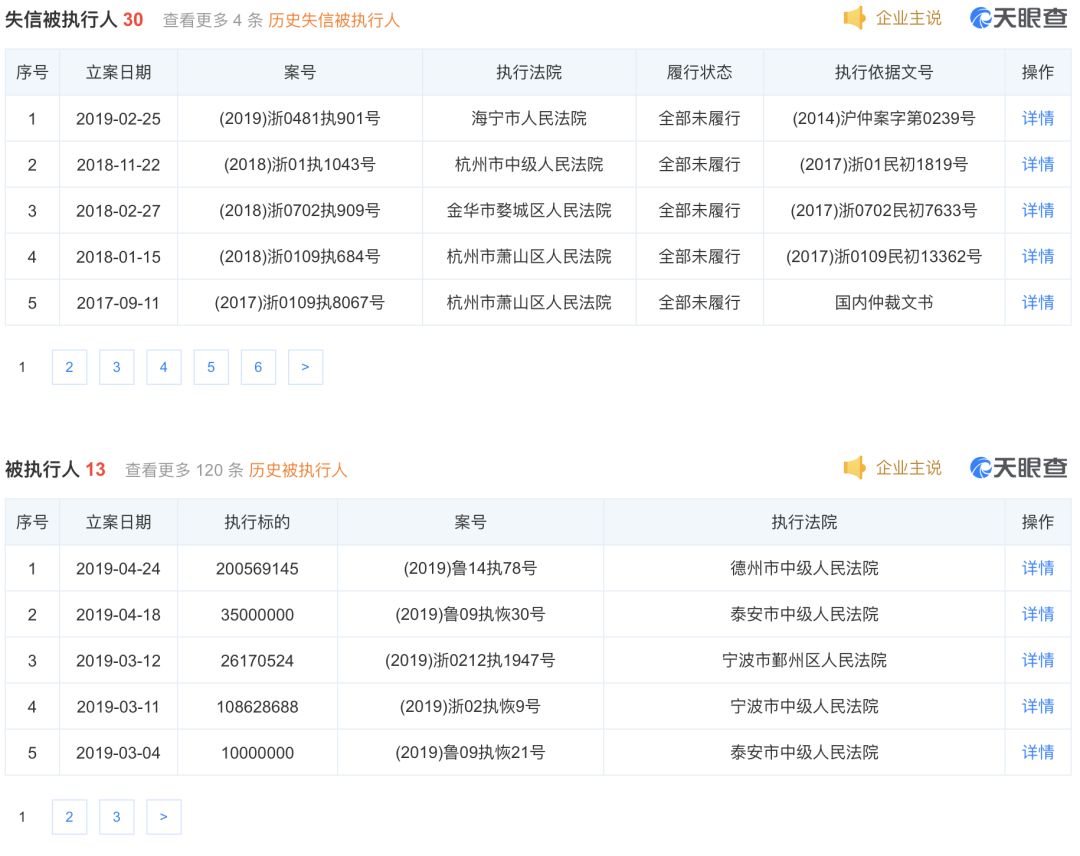Click court name 德州市中级人民法院
Image resolution: width=1080 pixels, height=856 pixels.
[x=804, y=568]
